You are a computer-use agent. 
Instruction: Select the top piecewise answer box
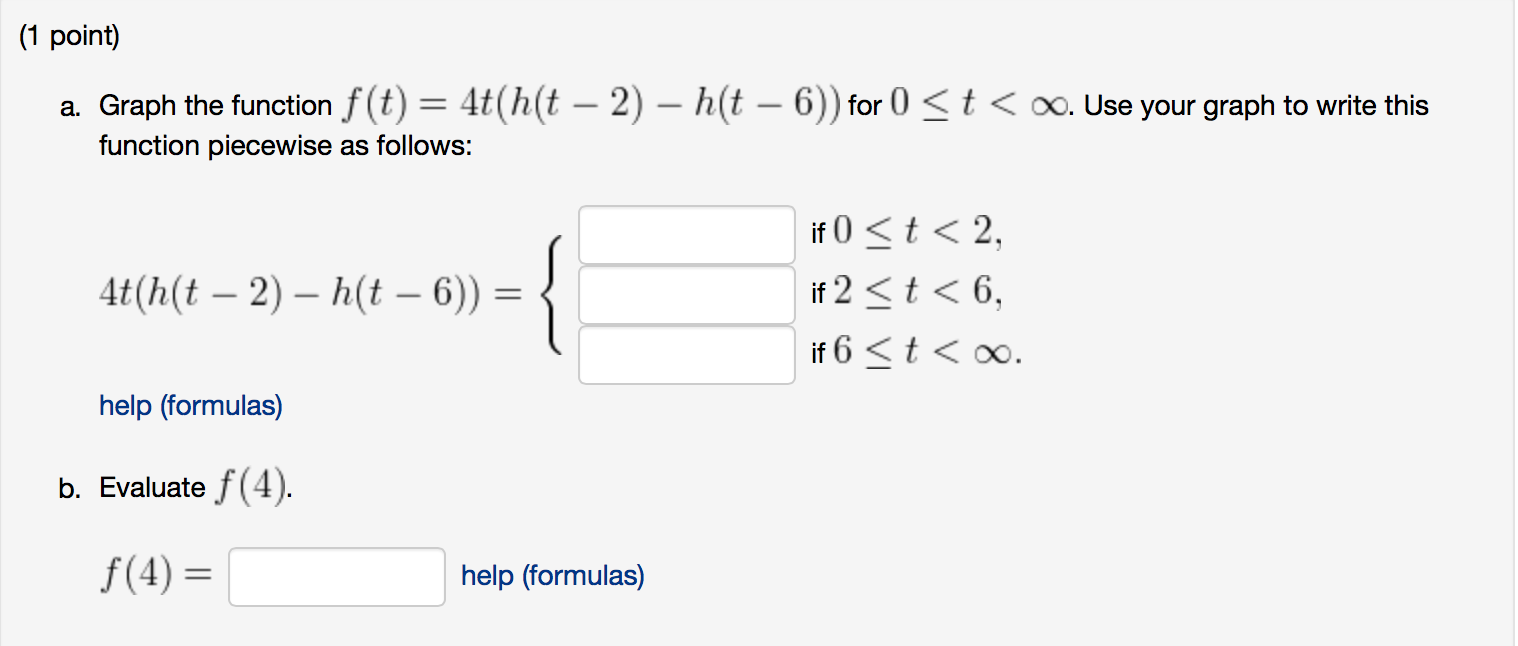(x=685, y=233)
